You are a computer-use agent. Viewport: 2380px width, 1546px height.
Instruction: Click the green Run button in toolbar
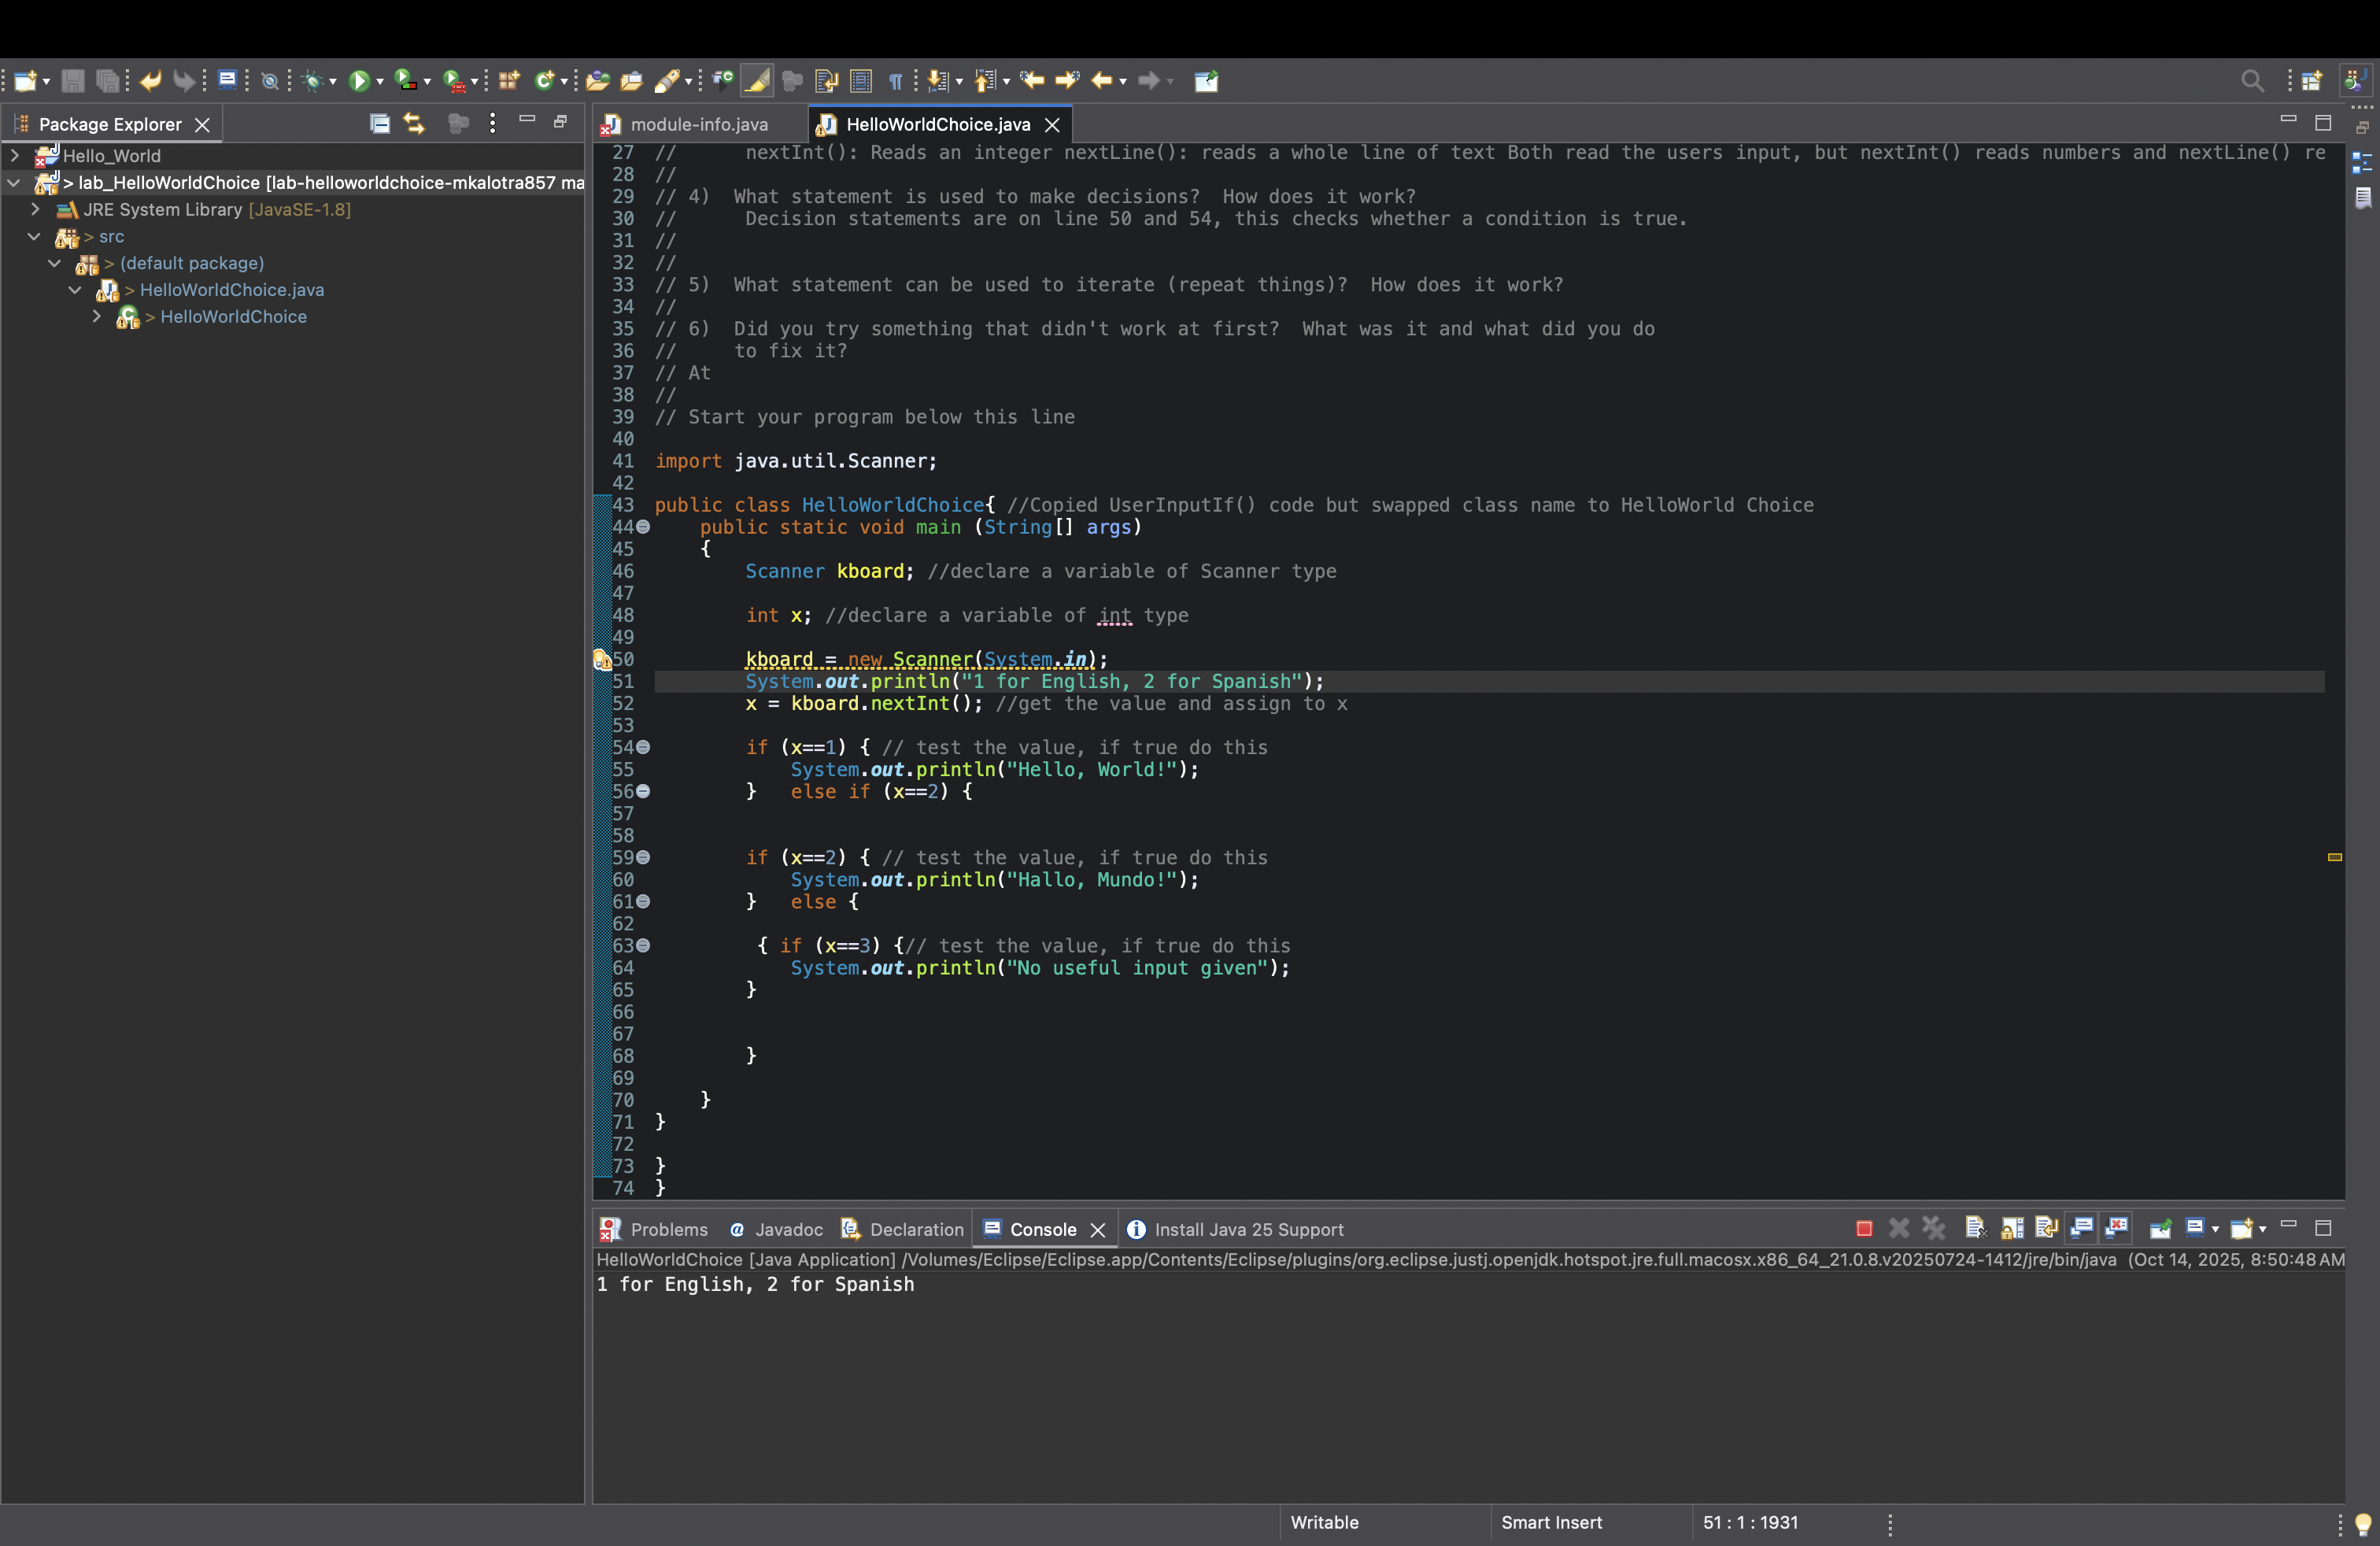pyautogui.click(x=359, y=81)
